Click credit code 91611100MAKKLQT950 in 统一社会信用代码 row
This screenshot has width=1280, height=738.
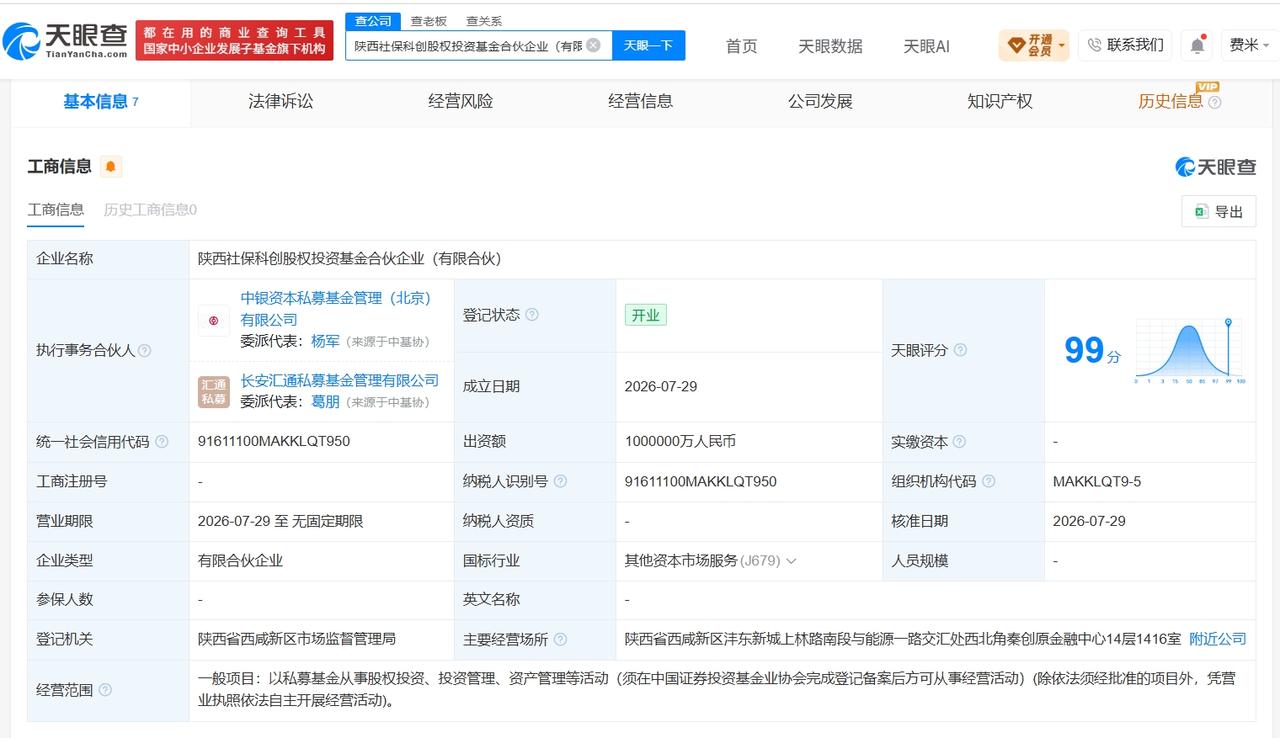[x=274, y=441]
